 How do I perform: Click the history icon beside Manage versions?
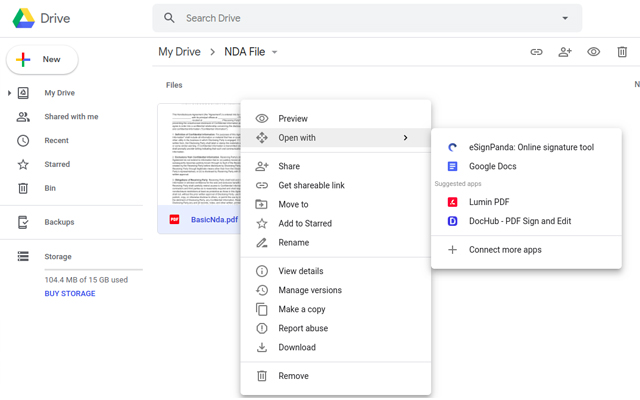click(262, 290)
